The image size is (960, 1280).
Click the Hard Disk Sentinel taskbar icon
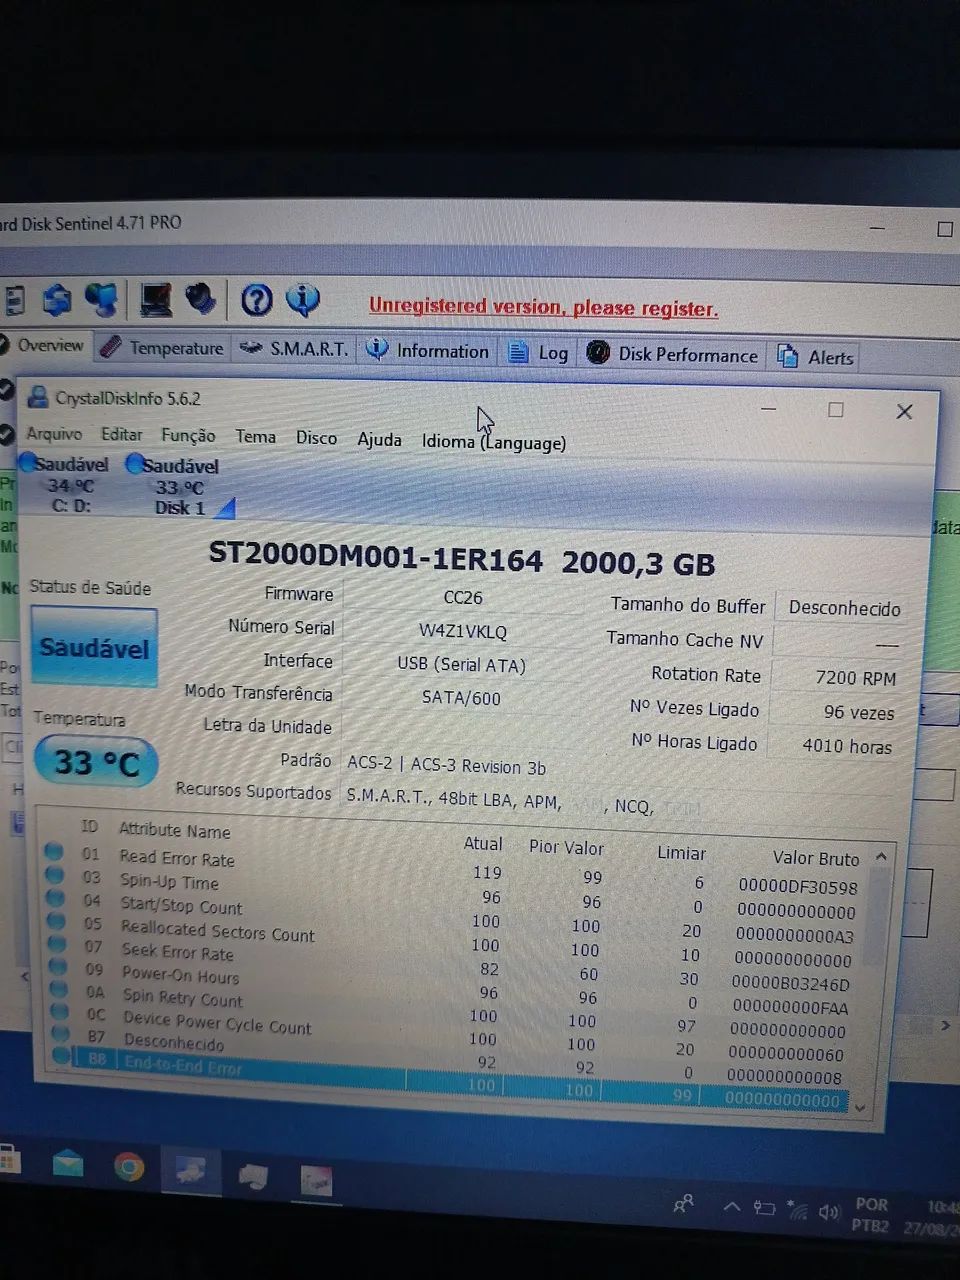click(x=190, y=1171)
